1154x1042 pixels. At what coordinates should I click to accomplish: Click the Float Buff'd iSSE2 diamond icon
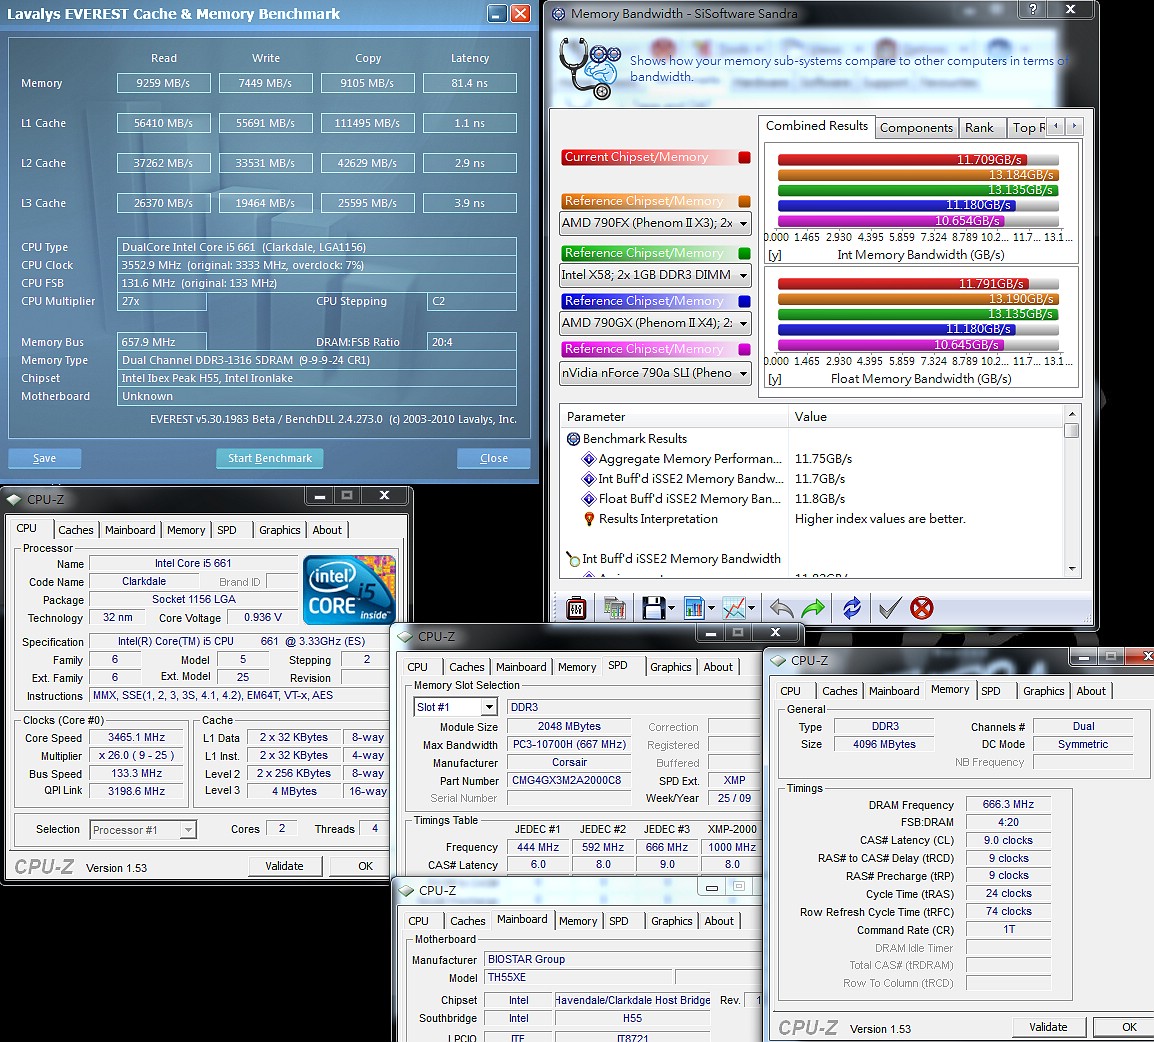point(589,499)
